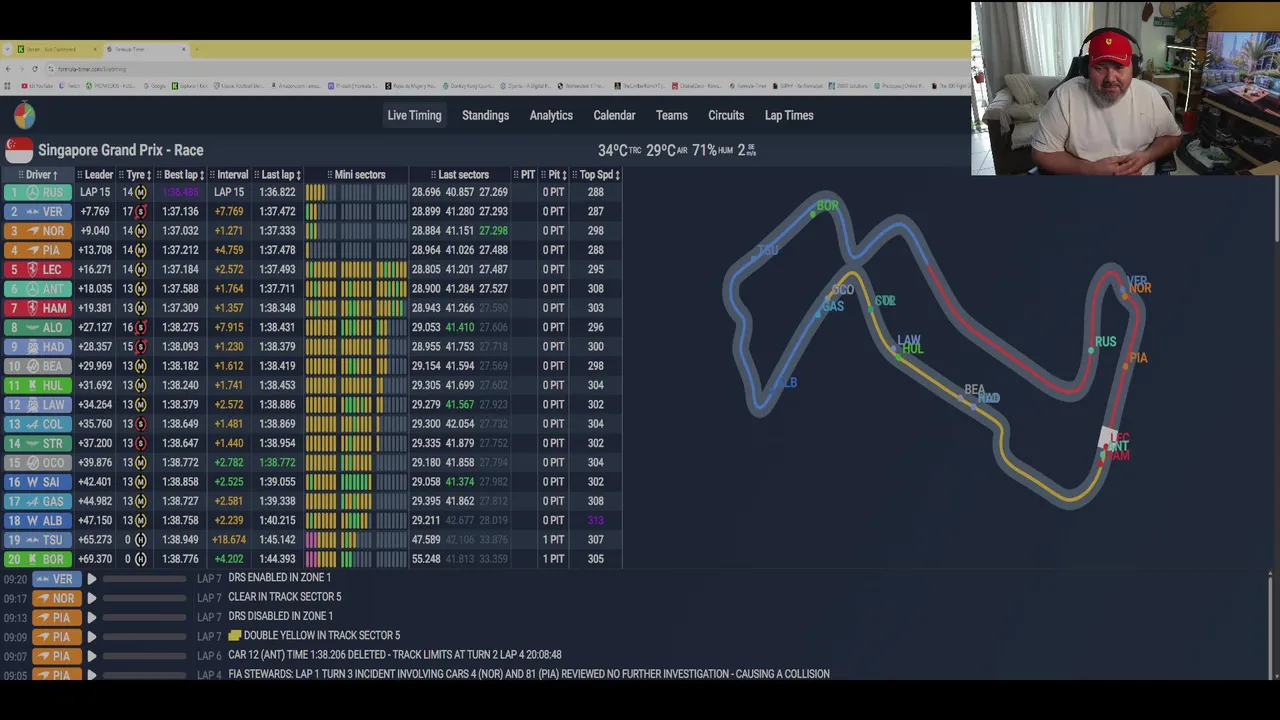Click the hard tyre icon for TSU
The width and height of the screenshot is (1280, 720).
(141, 540)
